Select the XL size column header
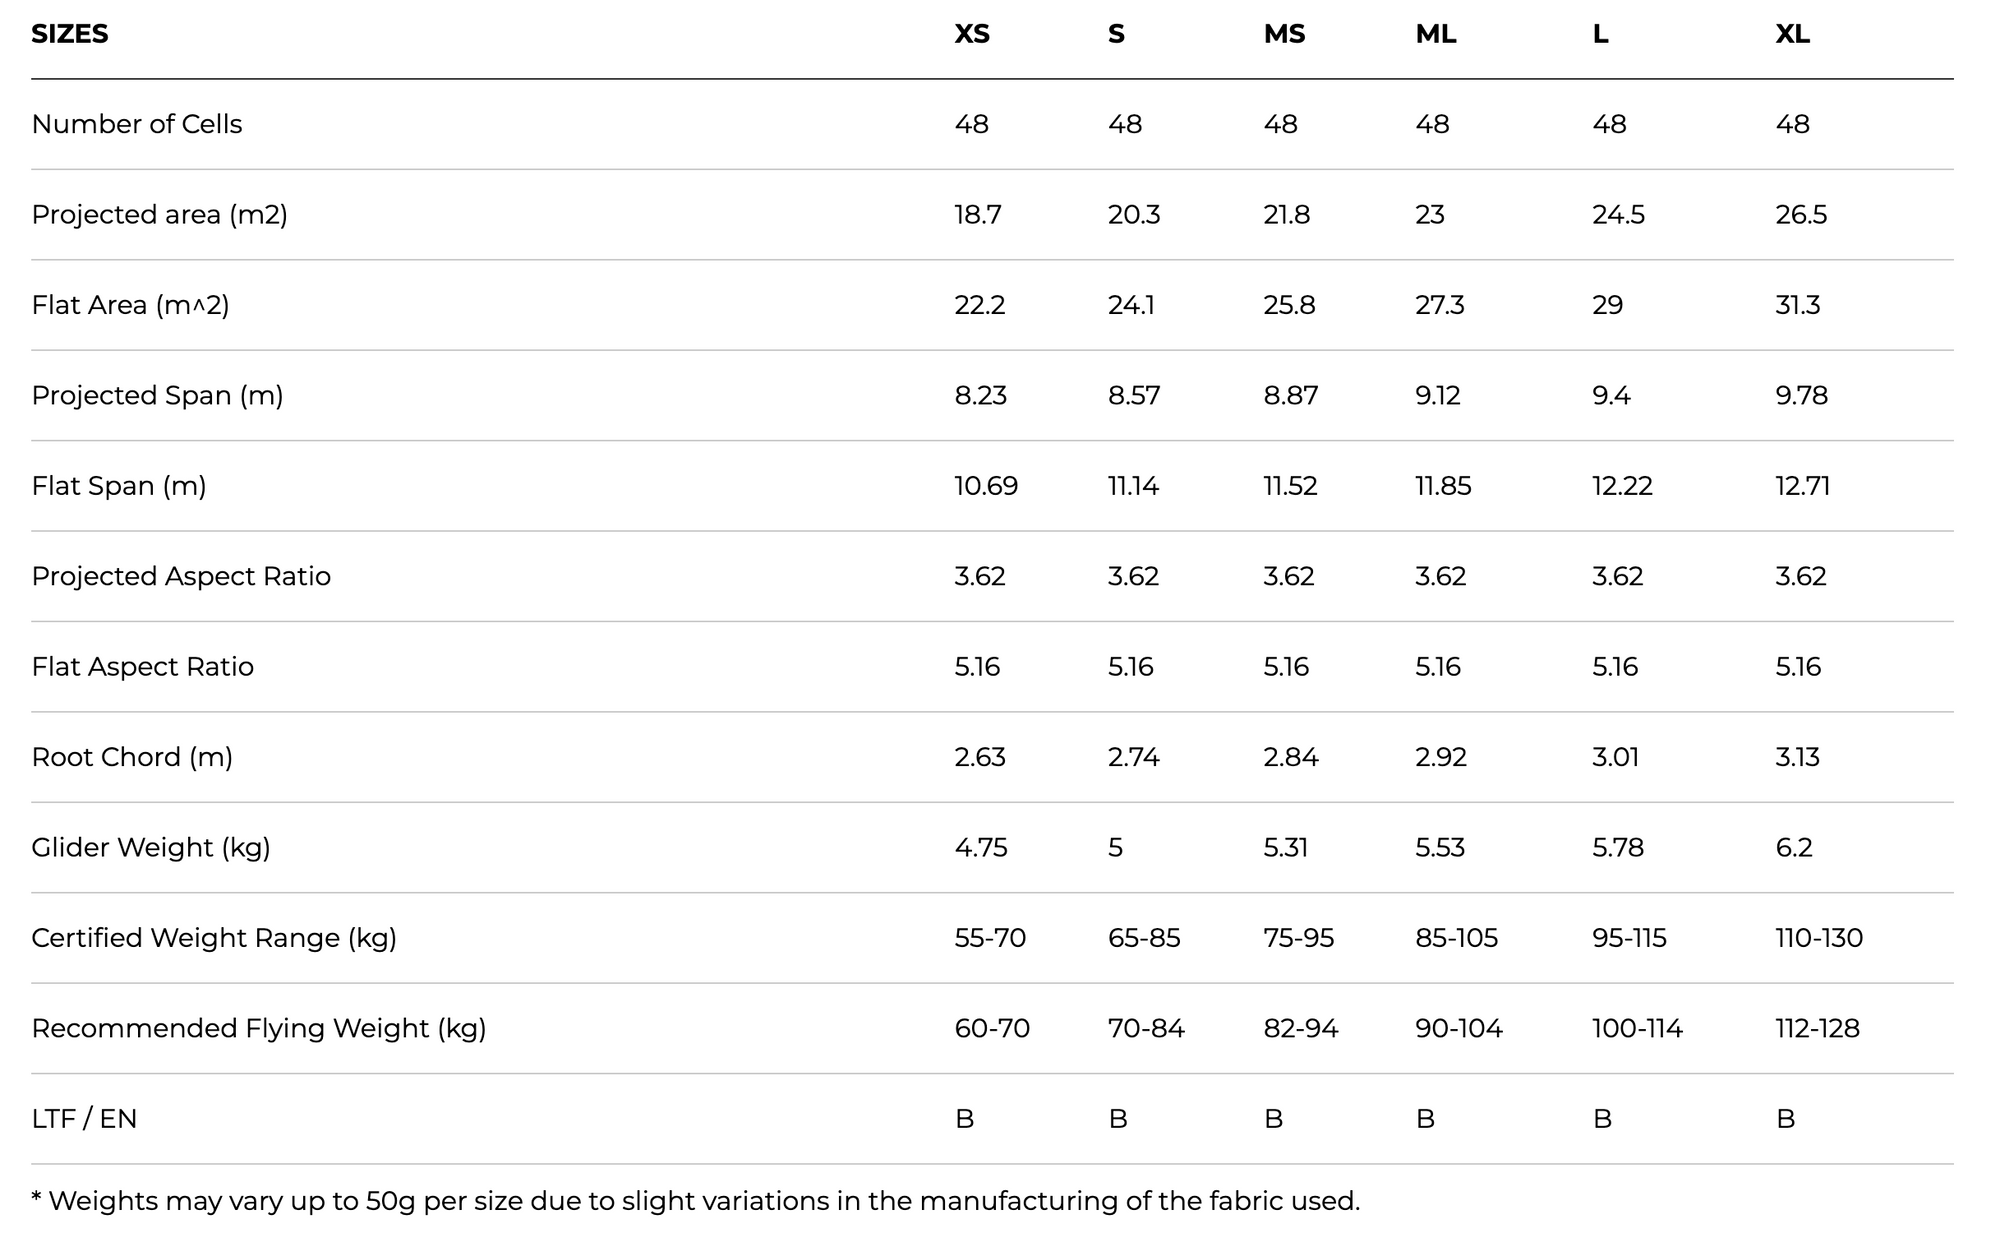2000x1233 pixels. (1793, 34)
